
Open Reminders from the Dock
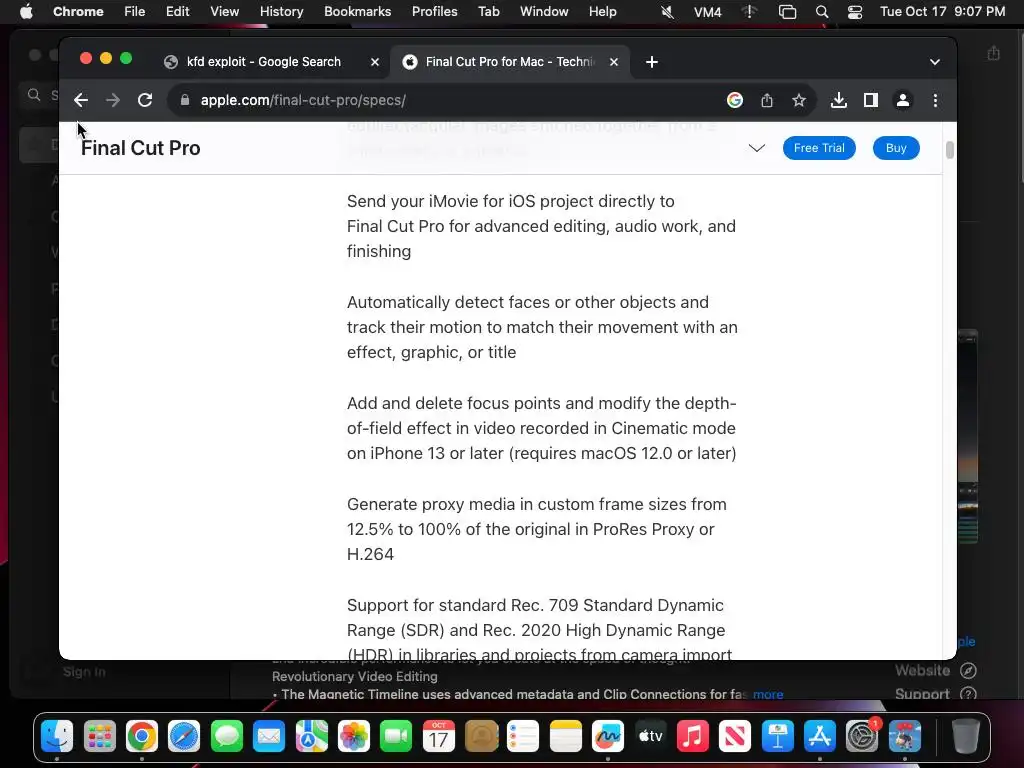click(x=523, y=737)
